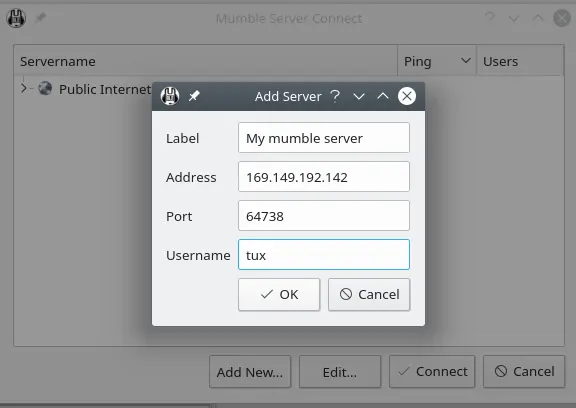
Task: Click the Add New... button
Action: (250, 372)
